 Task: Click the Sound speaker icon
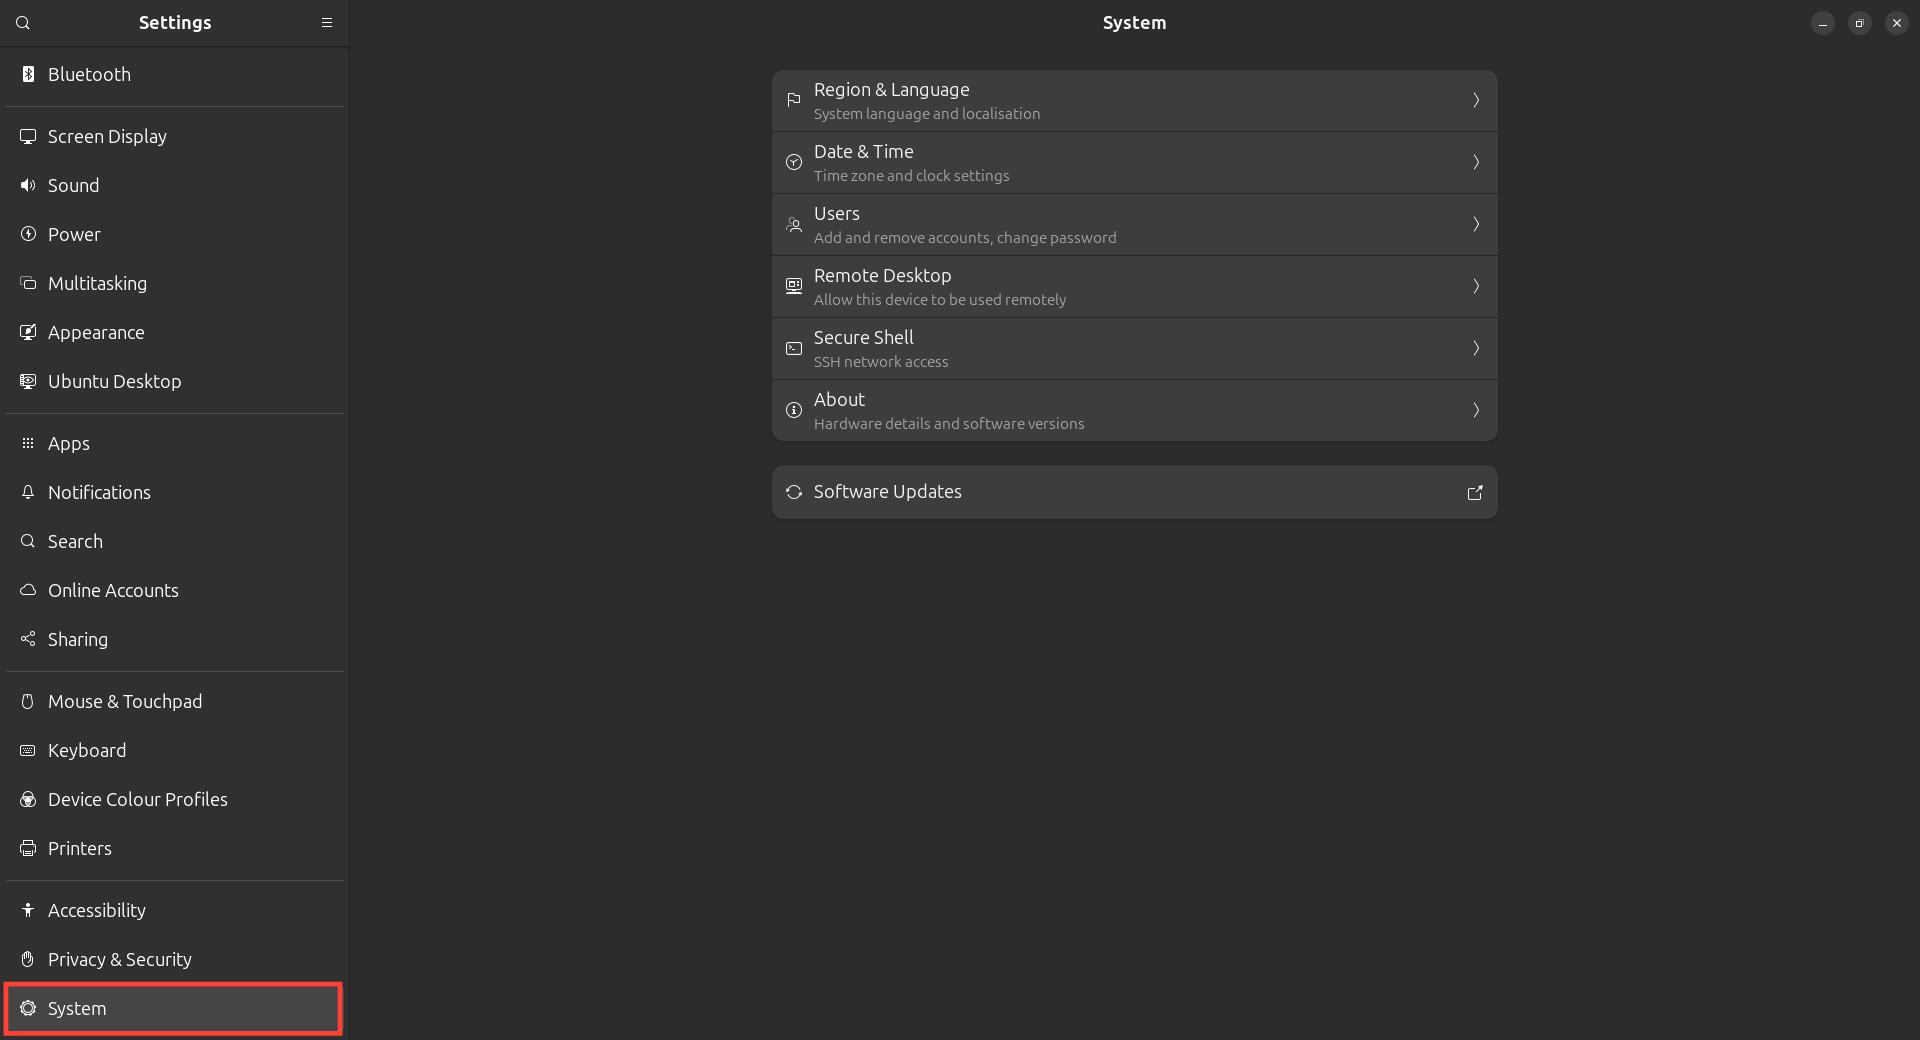click(28, 185)
